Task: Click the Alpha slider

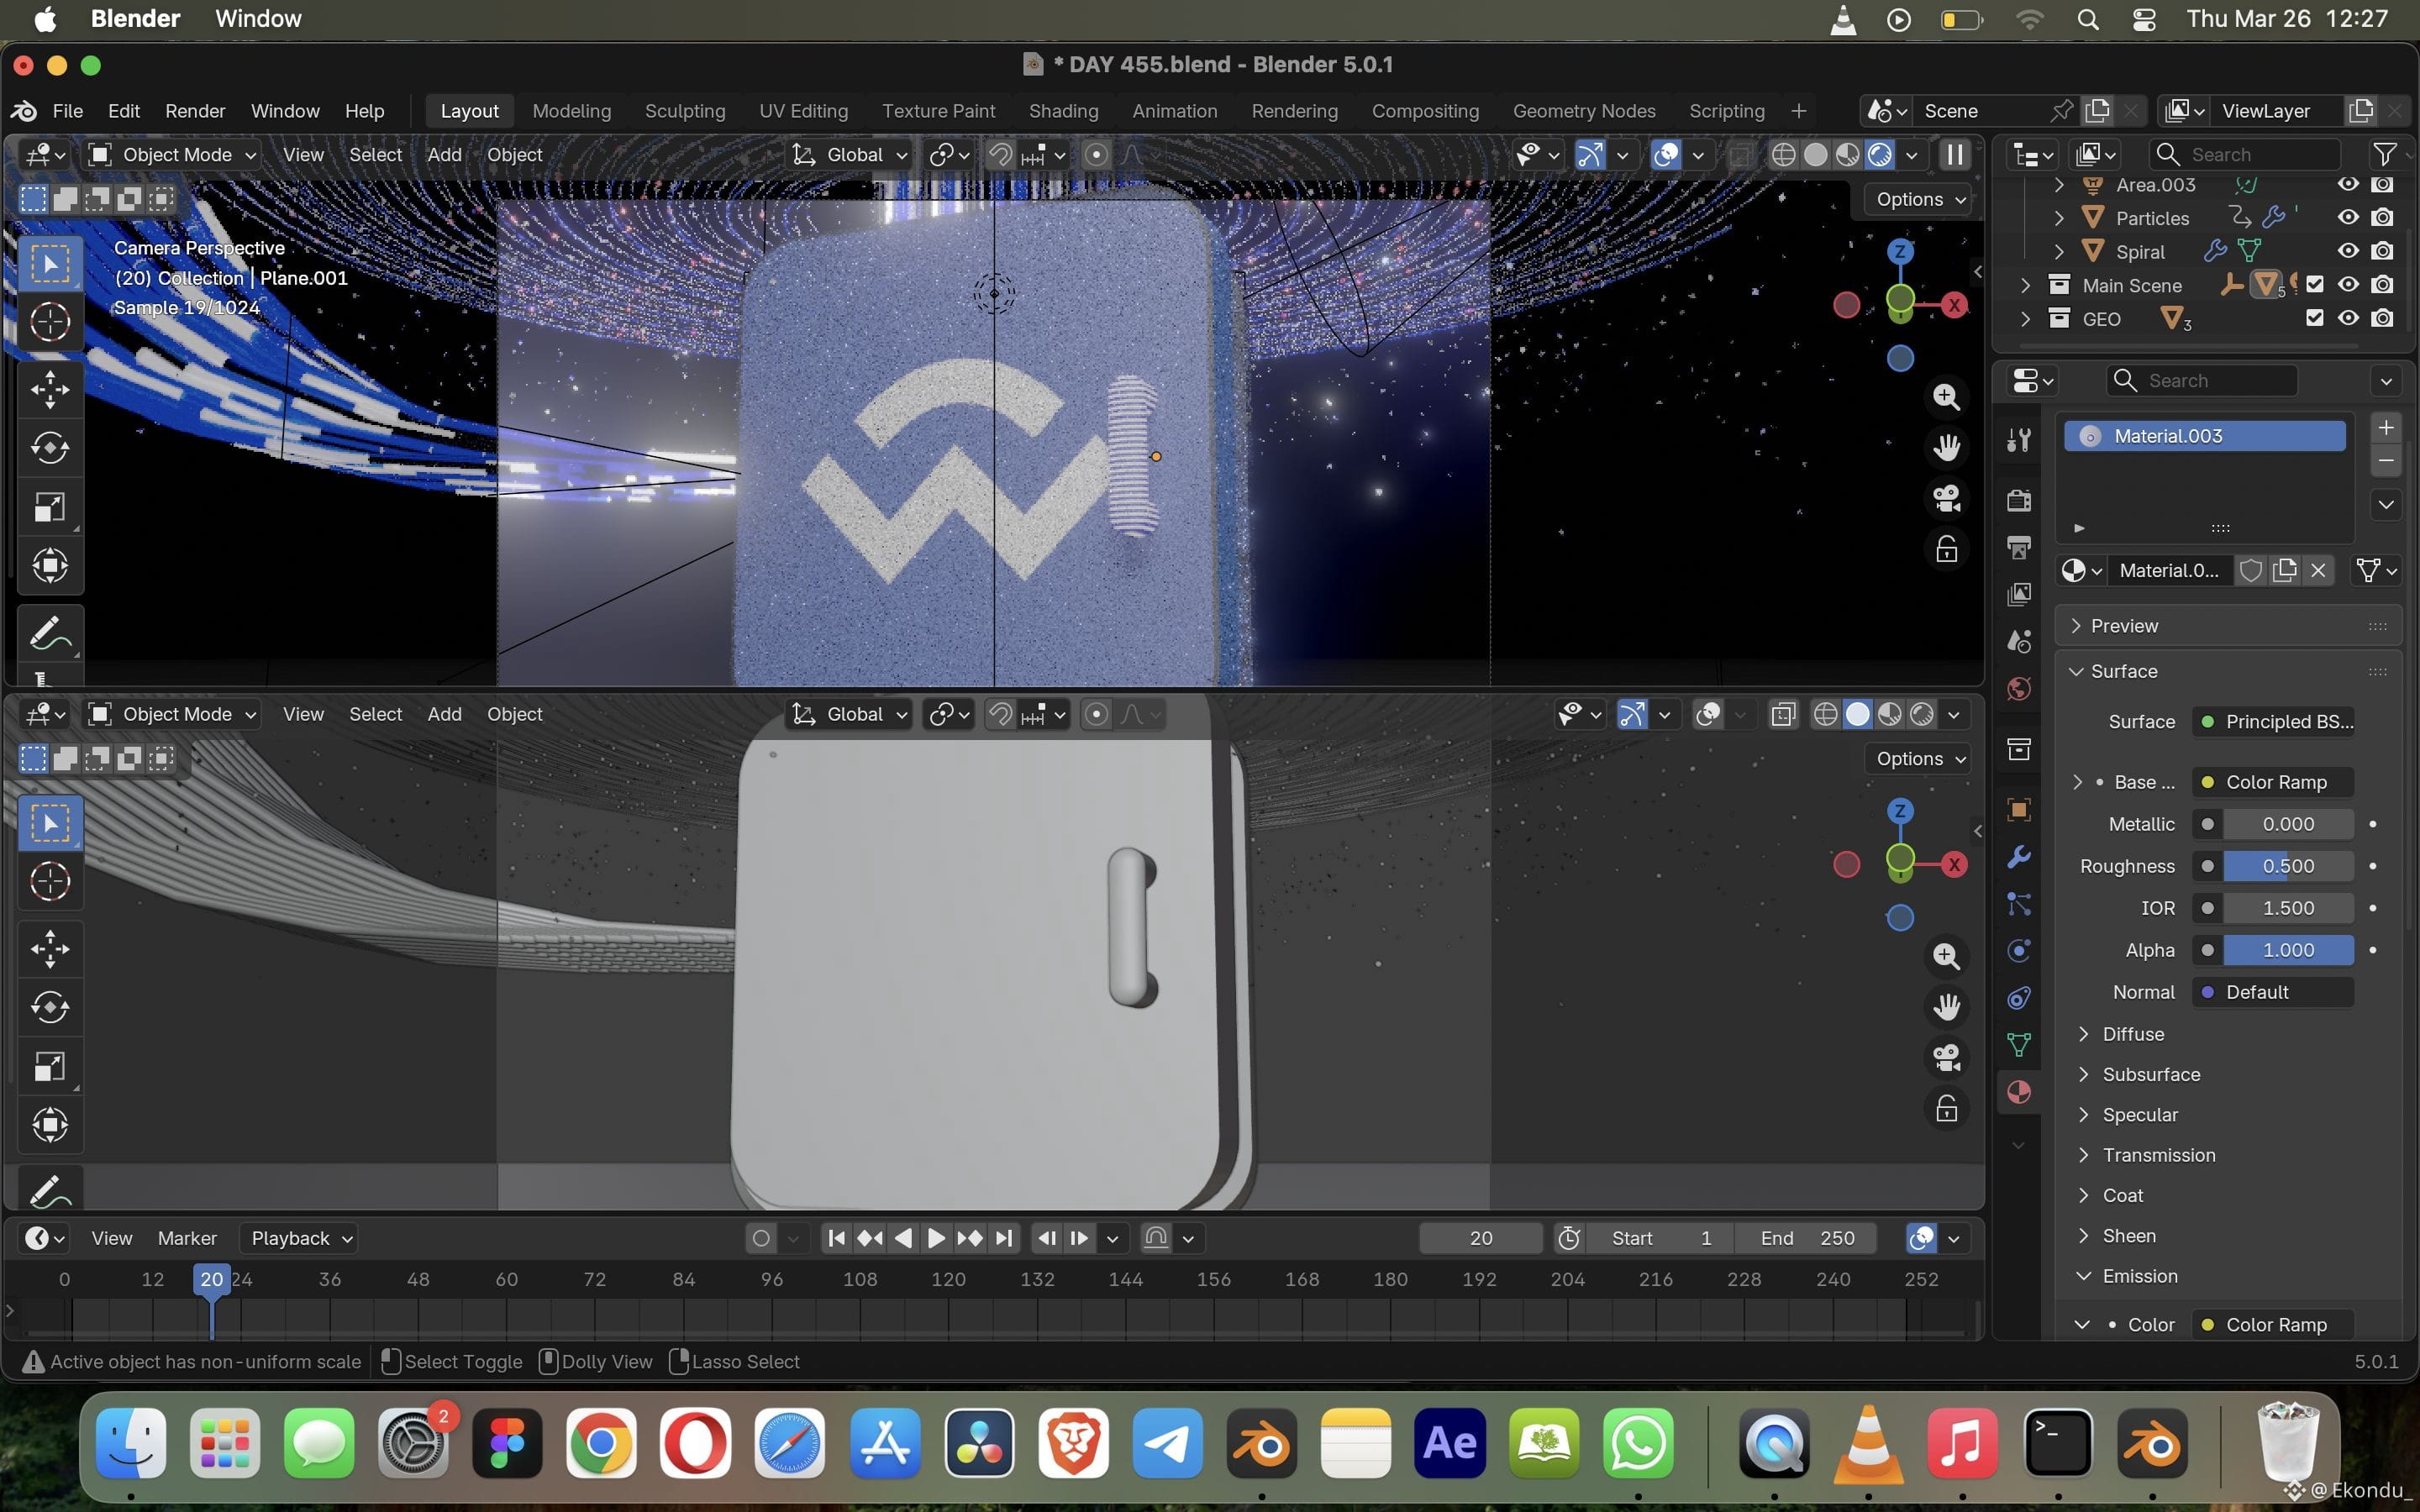Action: pyautogui.click(x=2288, y=950)
